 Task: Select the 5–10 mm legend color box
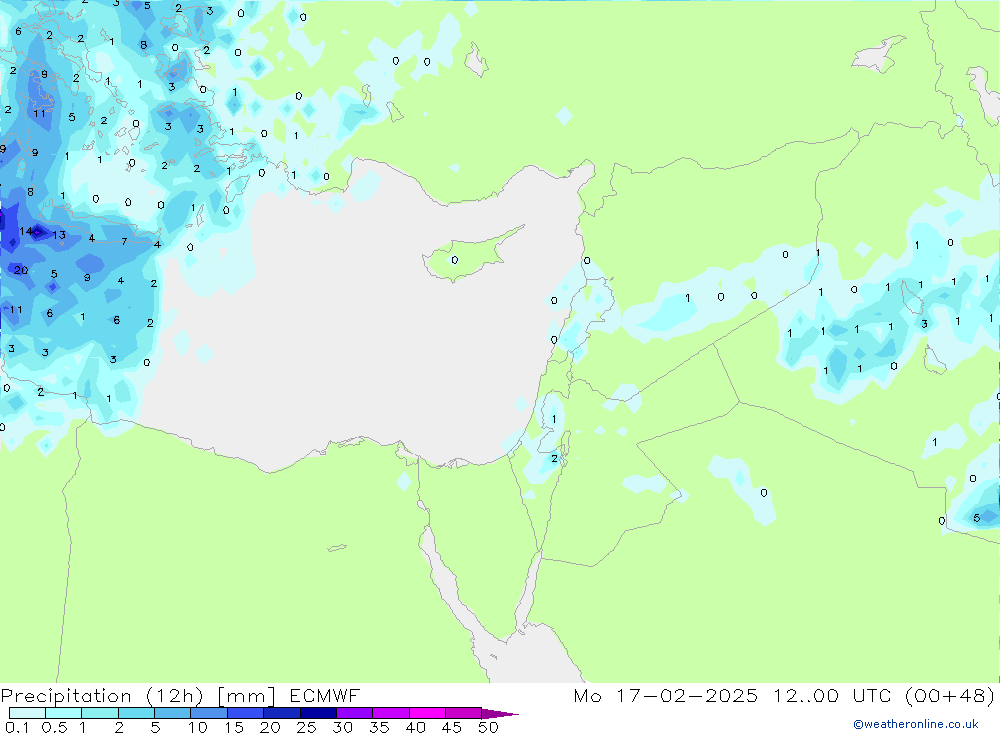tap(173, 713)
